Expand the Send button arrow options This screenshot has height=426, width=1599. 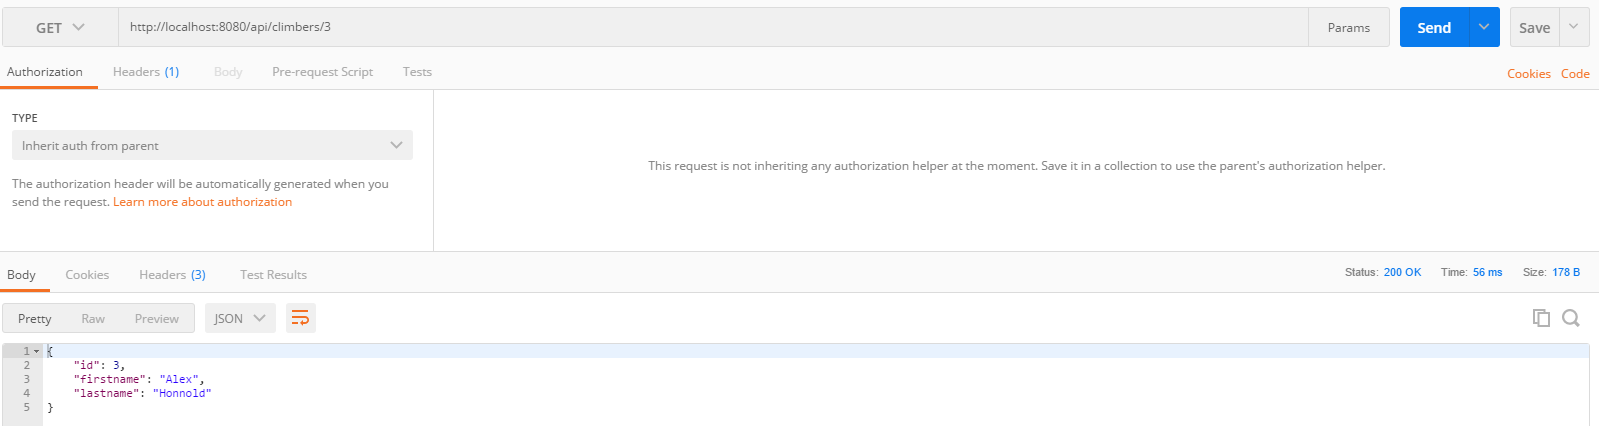click(1484, 27)
